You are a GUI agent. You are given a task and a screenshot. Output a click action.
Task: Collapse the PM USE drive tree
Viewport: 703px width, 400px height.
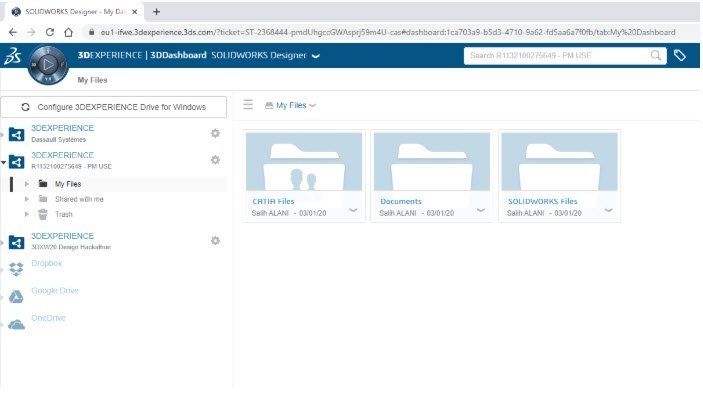[4, 162]
